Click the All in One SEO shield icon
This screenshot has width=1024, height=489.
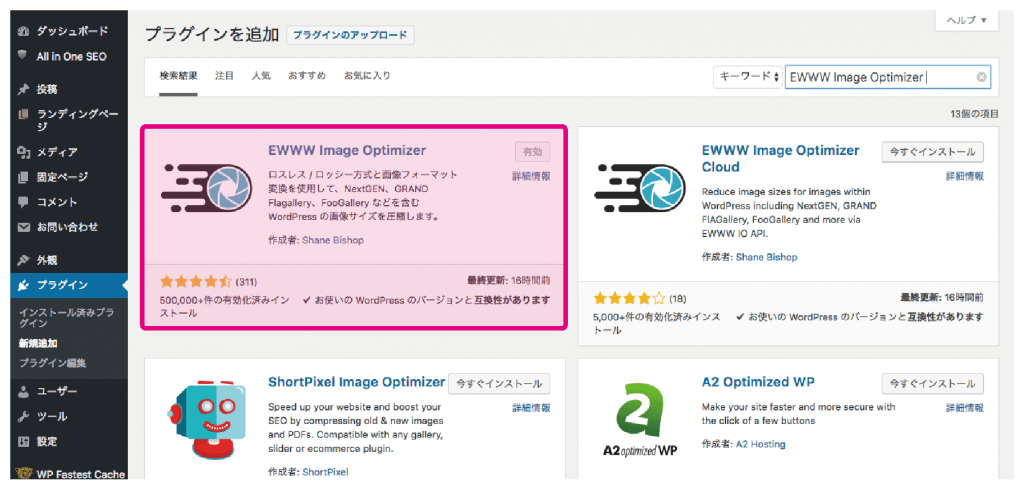(x=24, y=56)
